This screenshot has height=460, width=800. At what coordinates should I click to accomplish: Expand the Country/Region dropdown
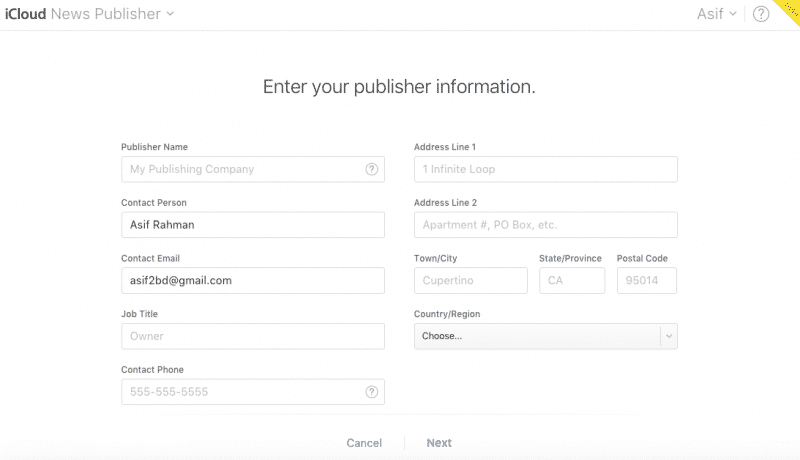point(545,336)
